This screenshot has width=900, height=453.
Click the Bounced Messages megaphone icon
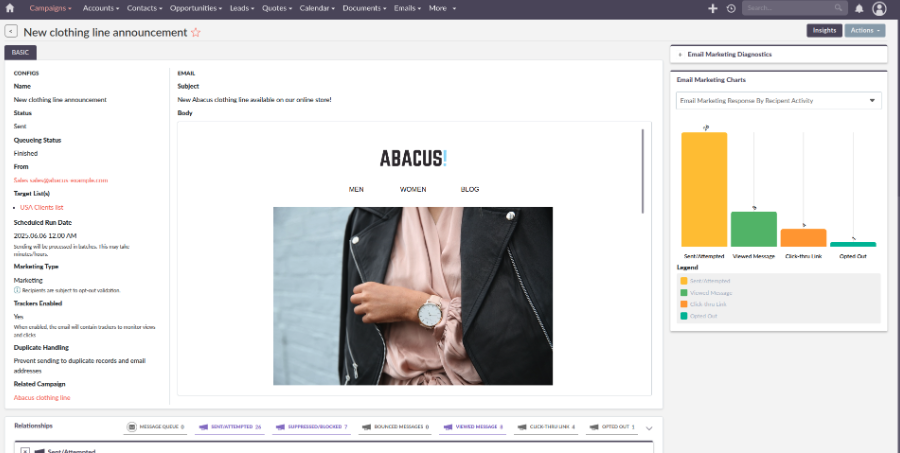(x=367, y=427)
